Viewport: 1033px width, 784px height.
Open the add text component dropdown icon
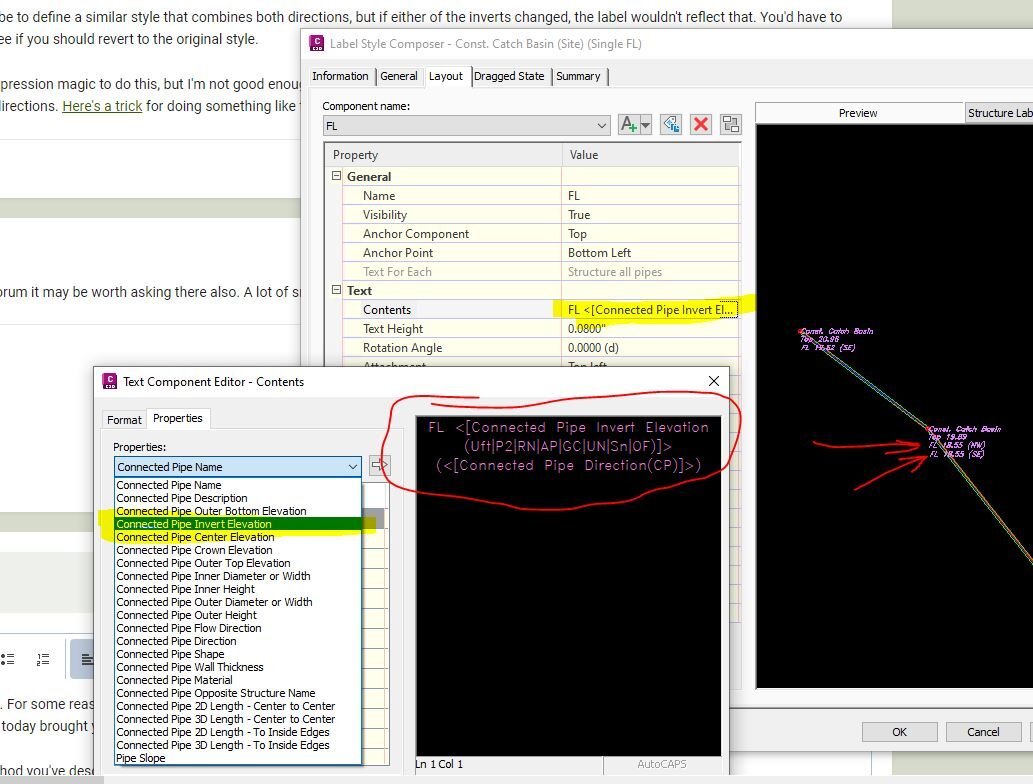pos(628,125)
